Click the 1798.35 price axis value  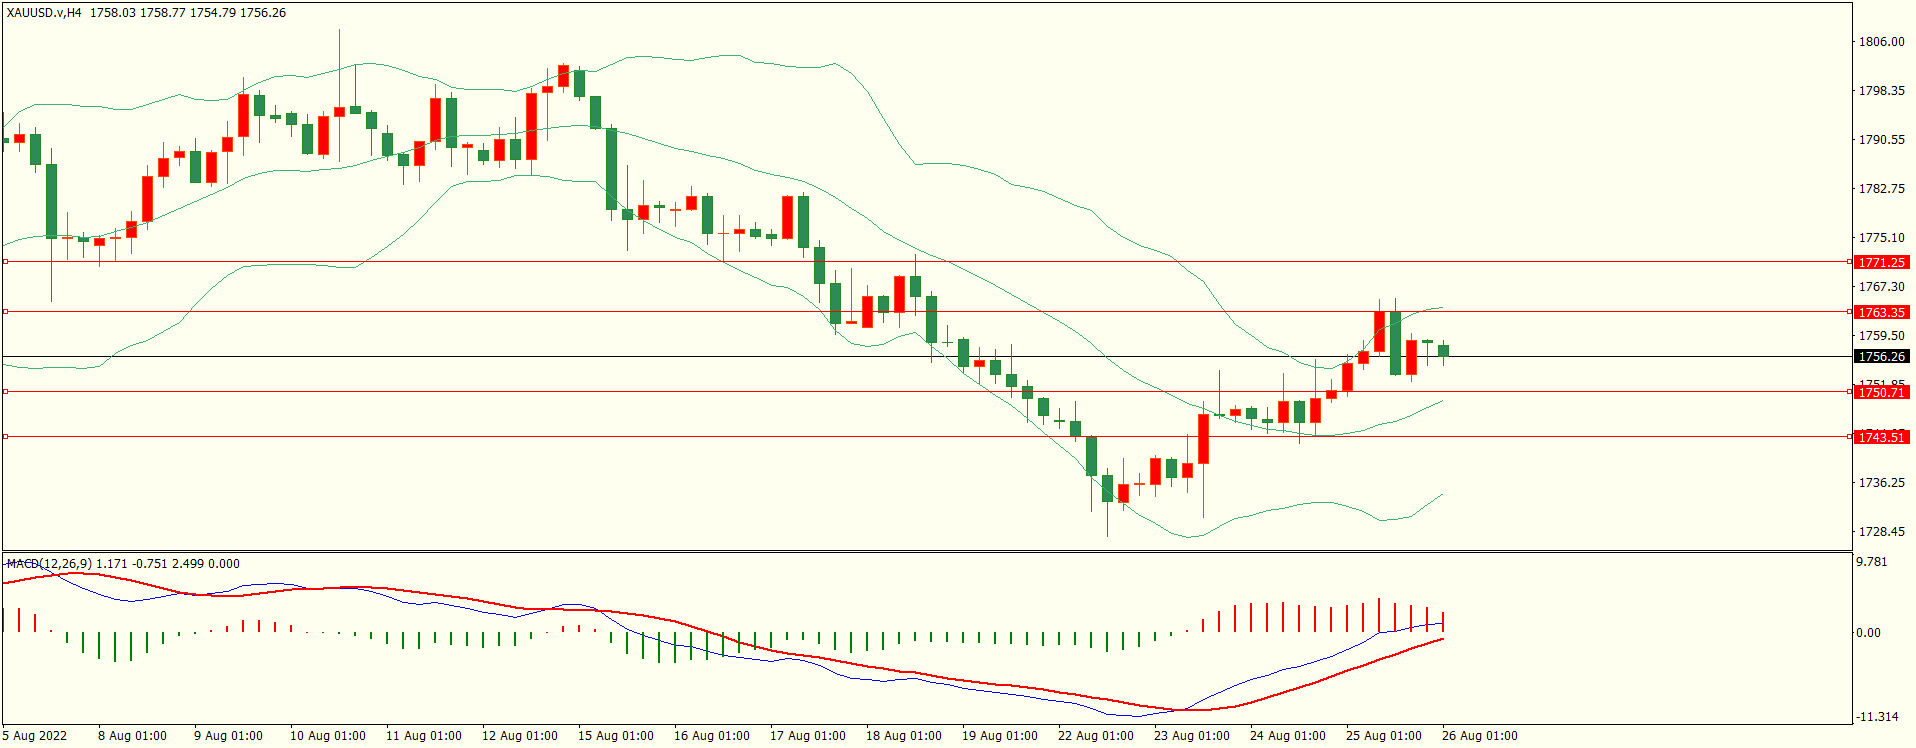point(1881,91)
